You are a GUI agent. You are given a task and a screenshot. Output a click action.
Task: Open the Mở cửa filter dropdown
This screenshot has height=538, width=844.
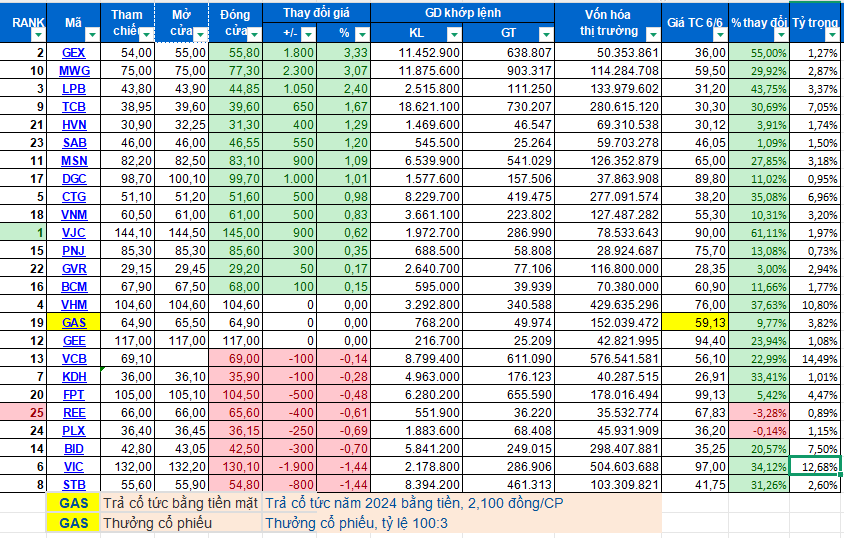[200, 35]
